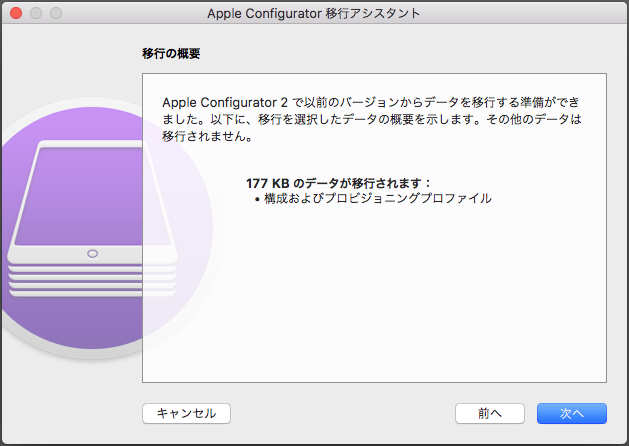Screen dimensions: 629x446
Task: Select the 177 KB のデータが移行されます text
Action: (338, 183)
